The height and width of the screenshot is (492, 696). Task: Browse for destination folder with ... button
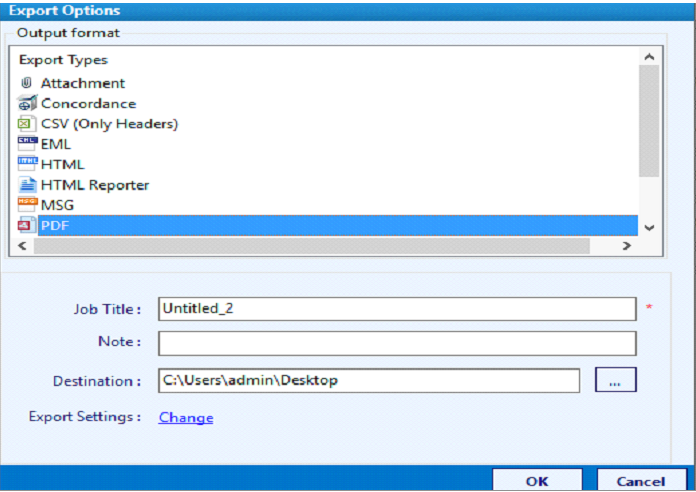pyautogui.click(x=615, y=380)
